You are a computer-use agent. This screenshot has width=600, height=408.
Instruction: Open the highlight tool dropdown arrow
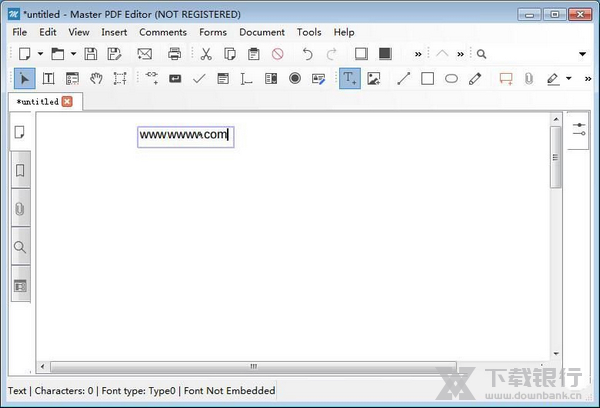point(569,78)
